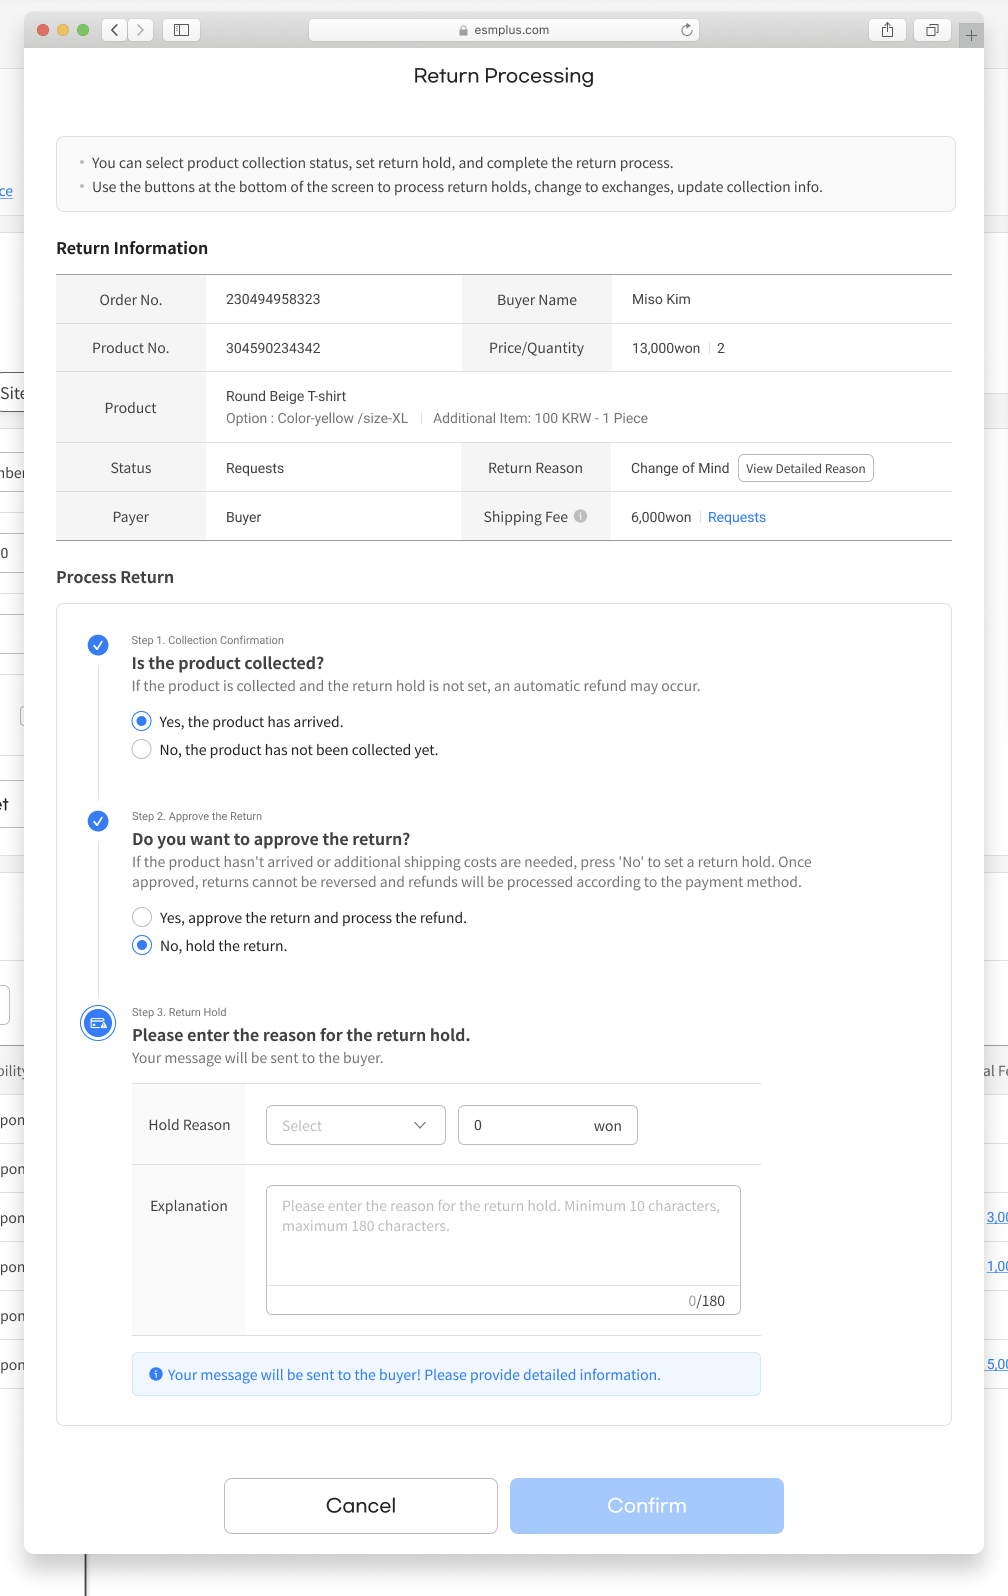The height and width of the screenshot is (1596, 1008).
Task: Show all tabs overview icon
Action: [x=932, y=30]
